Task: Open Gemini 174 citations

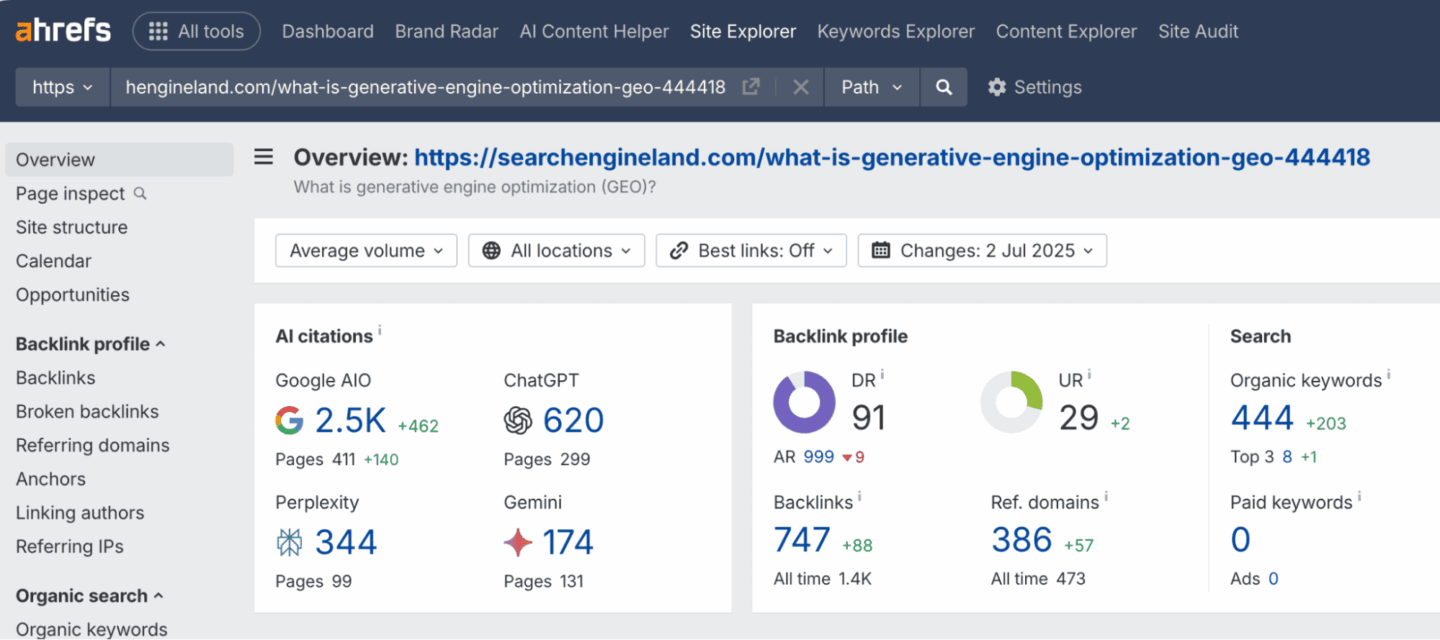Action: click(568, 543)
